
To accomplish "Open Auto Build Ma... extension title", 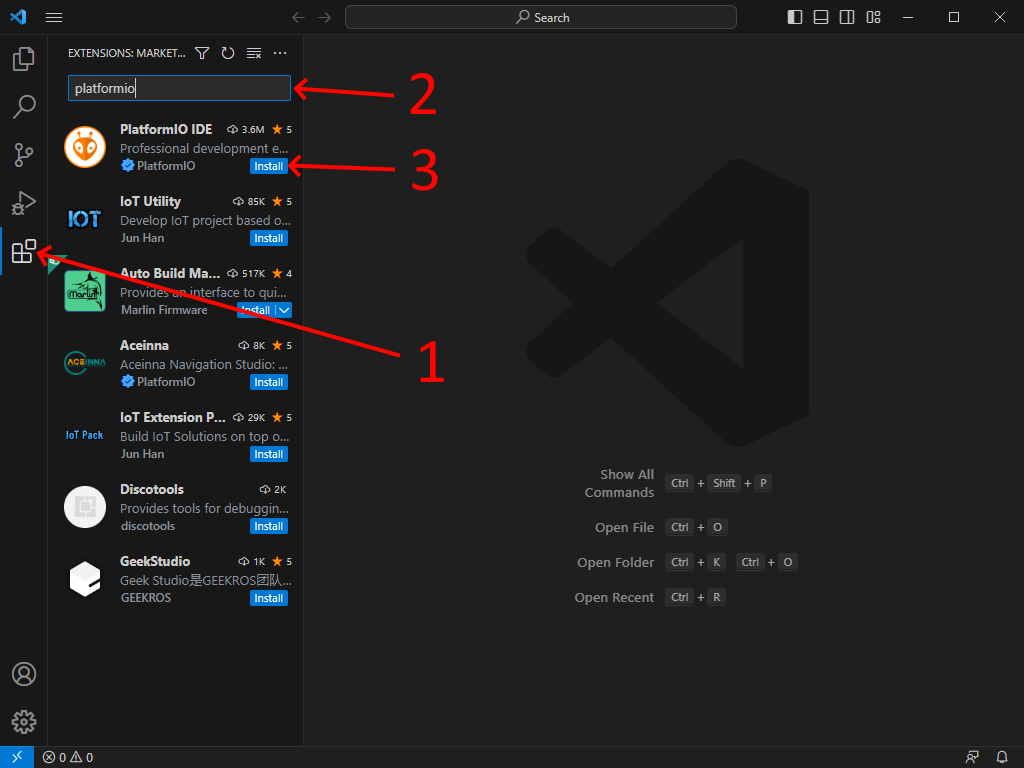I will (170, 273).
